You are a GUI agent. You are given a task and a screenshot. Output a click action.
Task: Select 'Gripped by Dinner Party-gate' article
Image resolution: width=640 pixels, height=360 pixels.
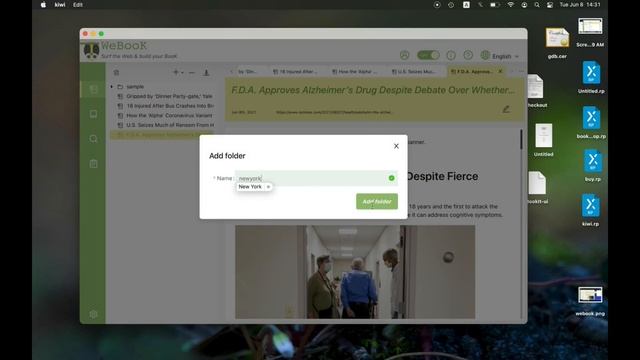point(165,96)
